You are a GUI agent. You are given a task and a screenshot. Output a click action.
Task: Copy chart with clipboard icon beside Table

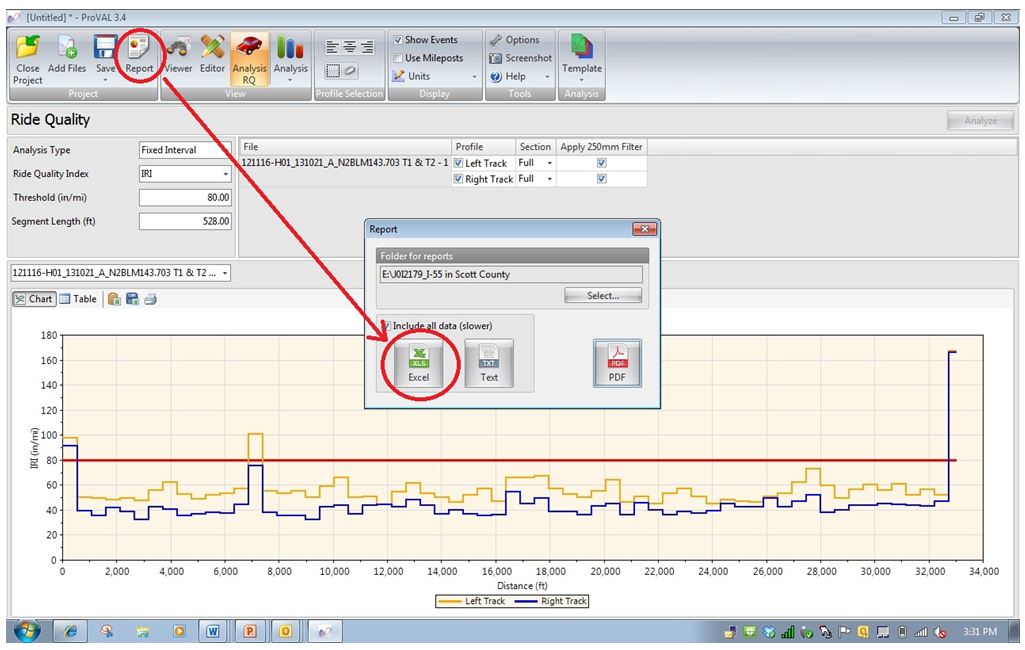tap(114, 299)
